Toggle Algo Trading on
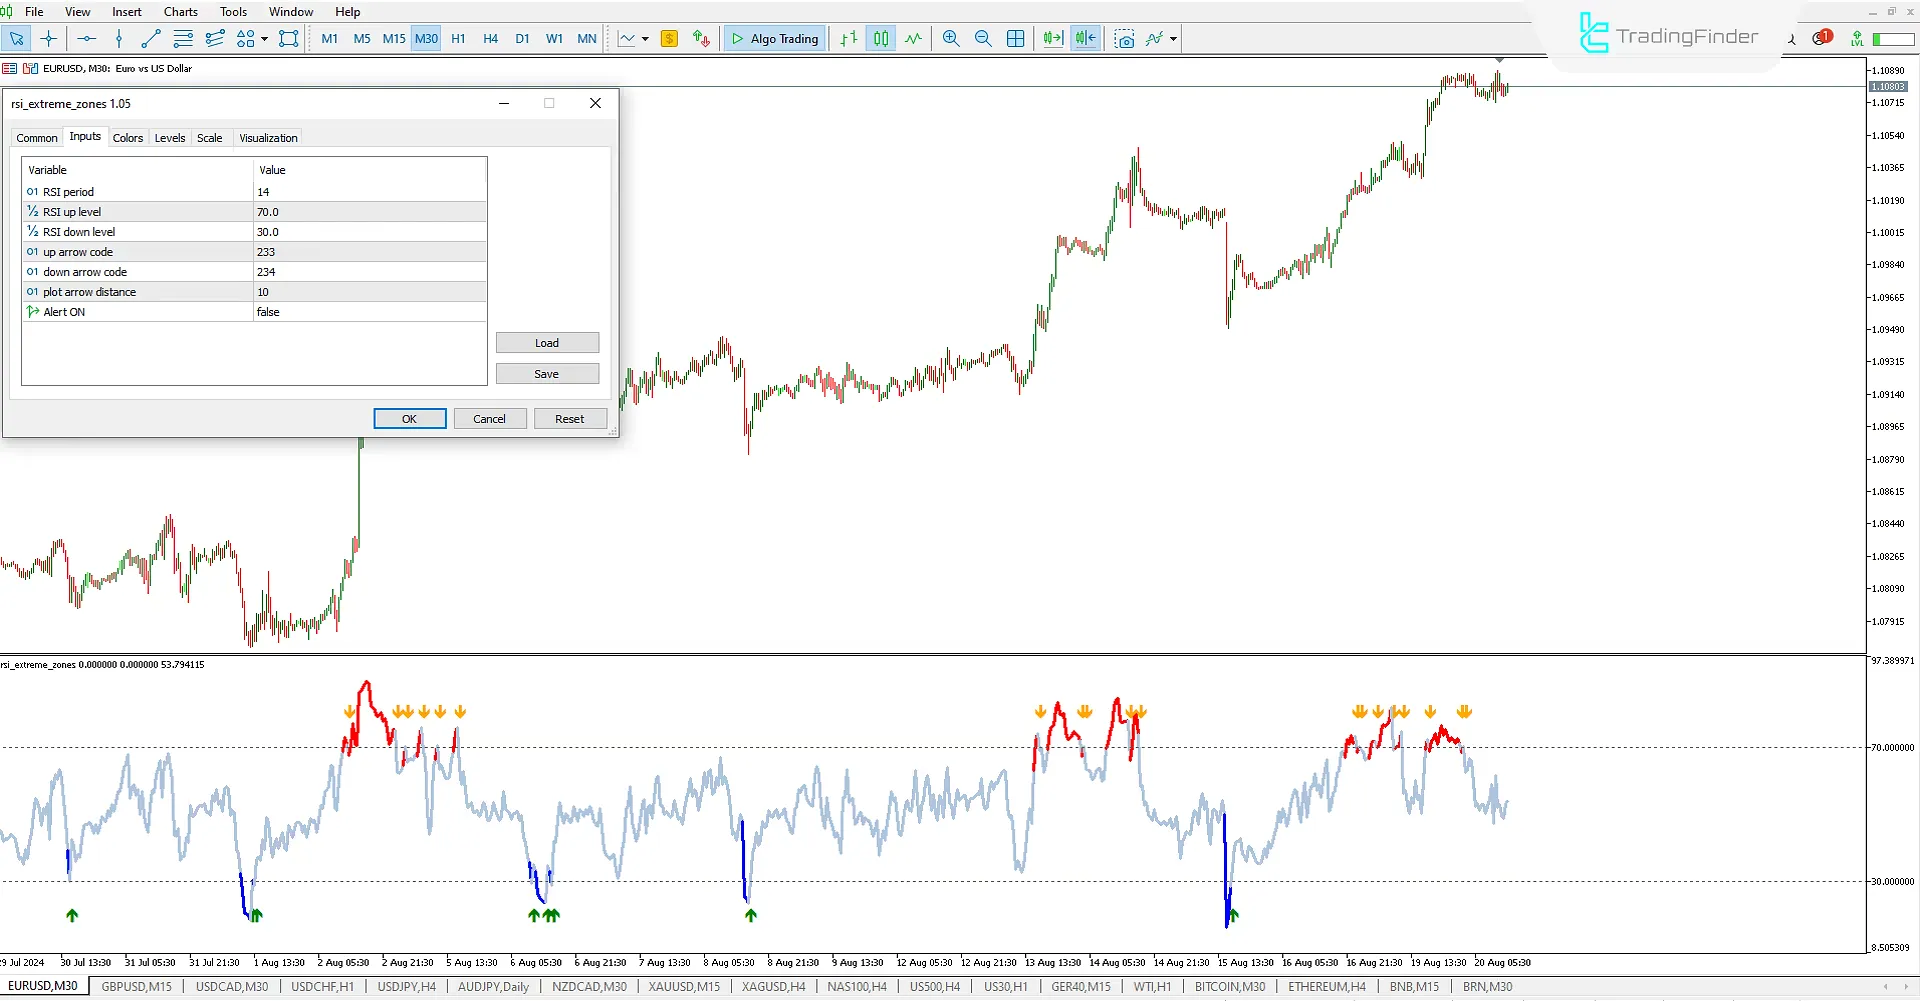 [x=774, y=38]
